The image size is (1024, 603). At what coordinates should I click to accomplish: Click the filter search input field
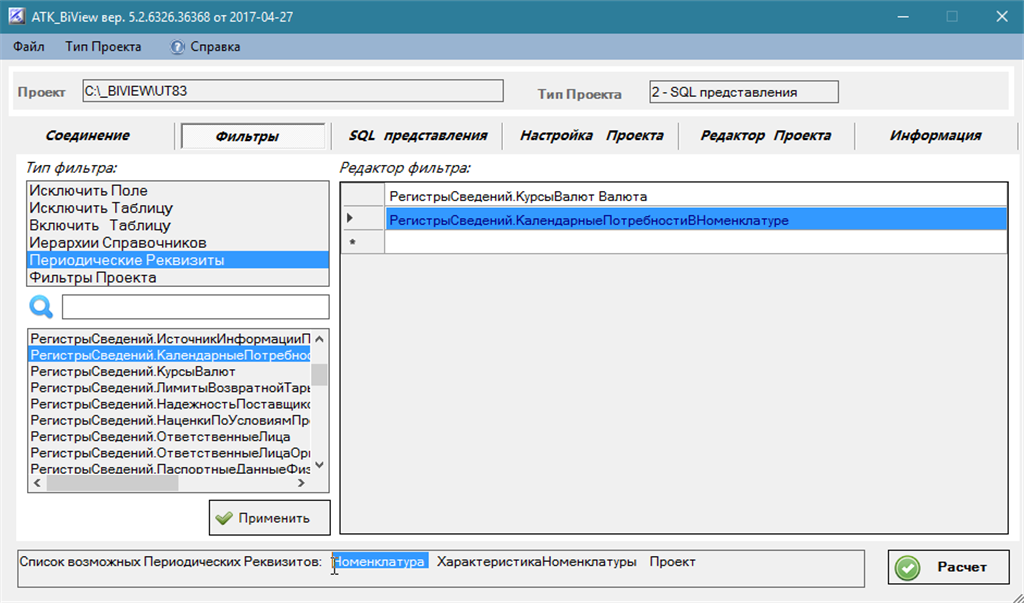pos(195,307)
